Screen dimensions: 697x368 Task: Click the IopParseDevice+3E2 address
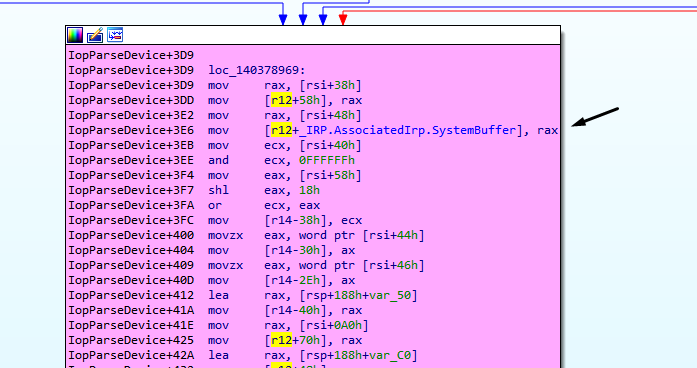pyautogui.click(x=131, y=116)
